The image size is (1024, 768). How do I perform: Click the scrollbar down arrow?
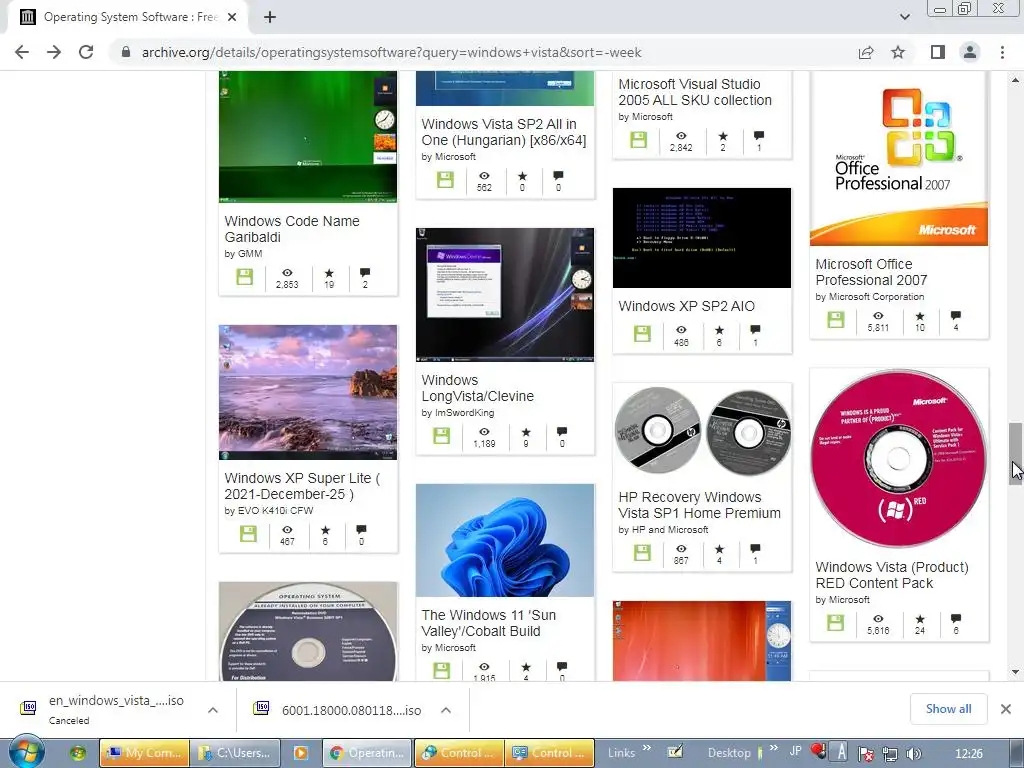click(x=1015, y=672)
